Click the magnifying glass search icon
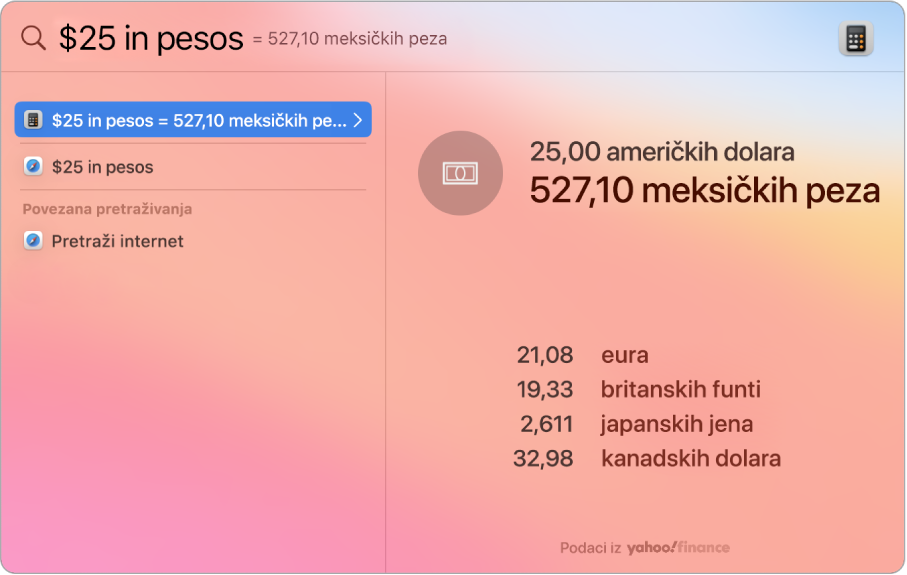907x575 pixels. [33, 38]
